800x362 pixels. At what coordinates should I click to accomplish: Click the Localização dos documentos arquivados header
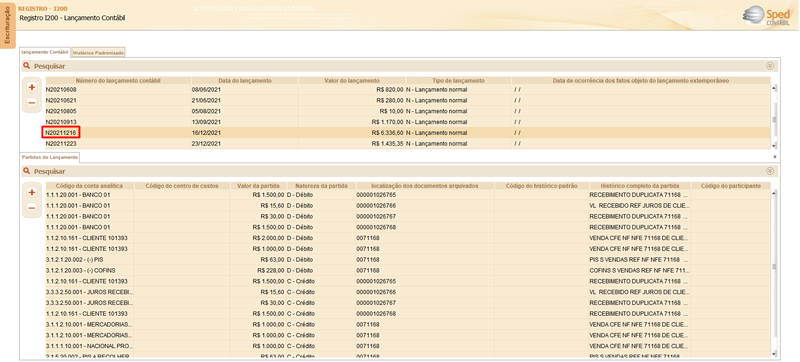click(424, 186)
